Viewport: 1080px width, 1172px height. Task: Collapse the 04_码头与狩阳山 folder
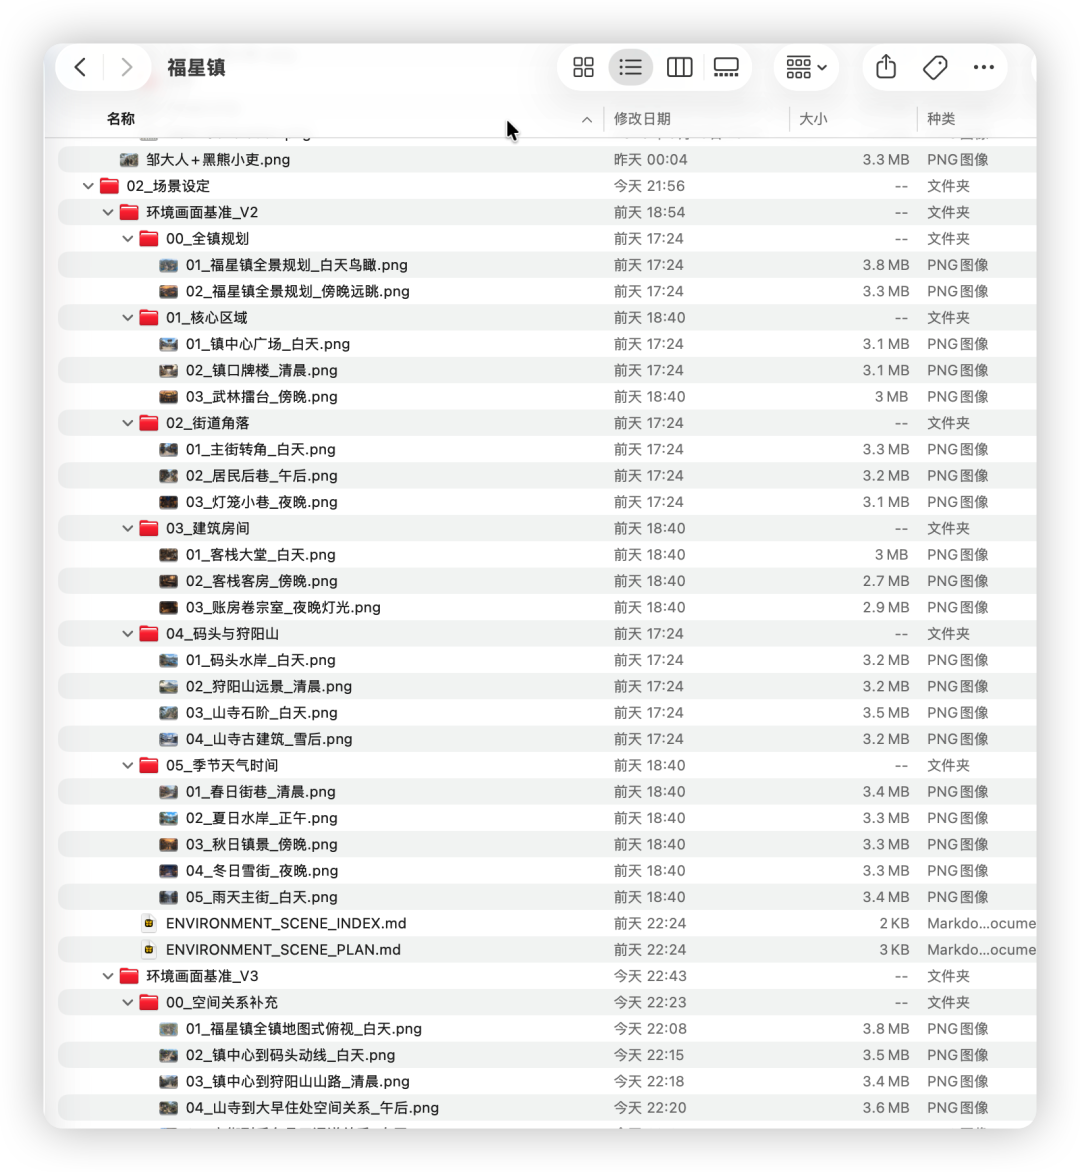[x=128, y=634]
